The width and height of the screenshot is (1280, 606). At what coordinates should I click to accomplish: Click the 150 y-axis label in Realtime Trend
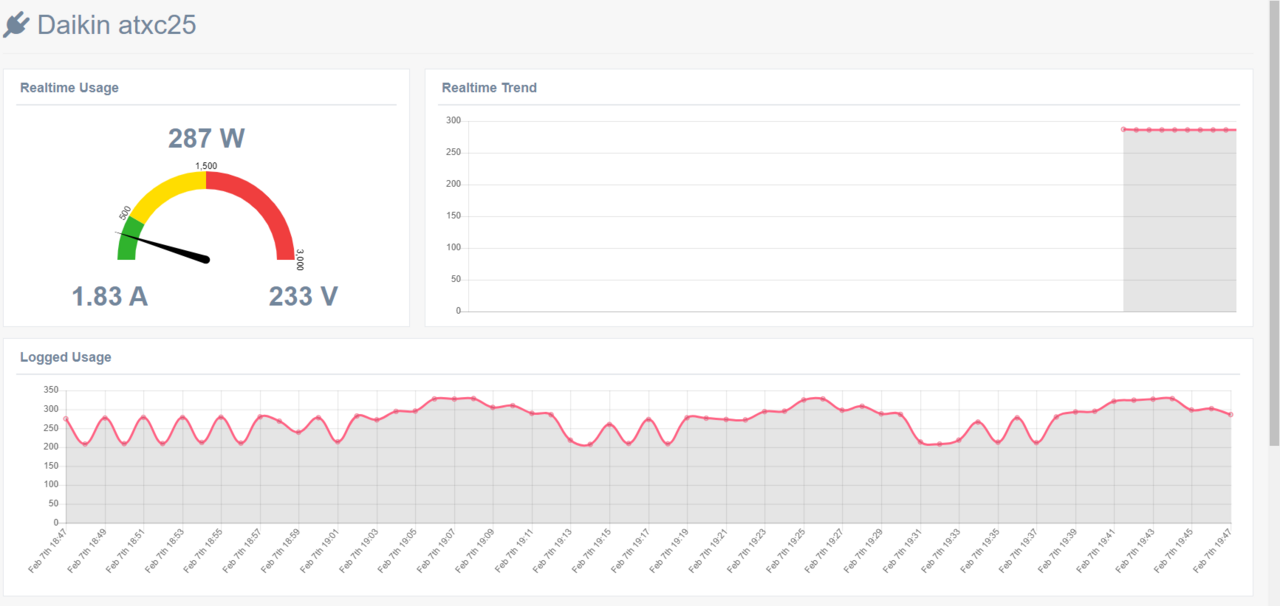point(453,216)
